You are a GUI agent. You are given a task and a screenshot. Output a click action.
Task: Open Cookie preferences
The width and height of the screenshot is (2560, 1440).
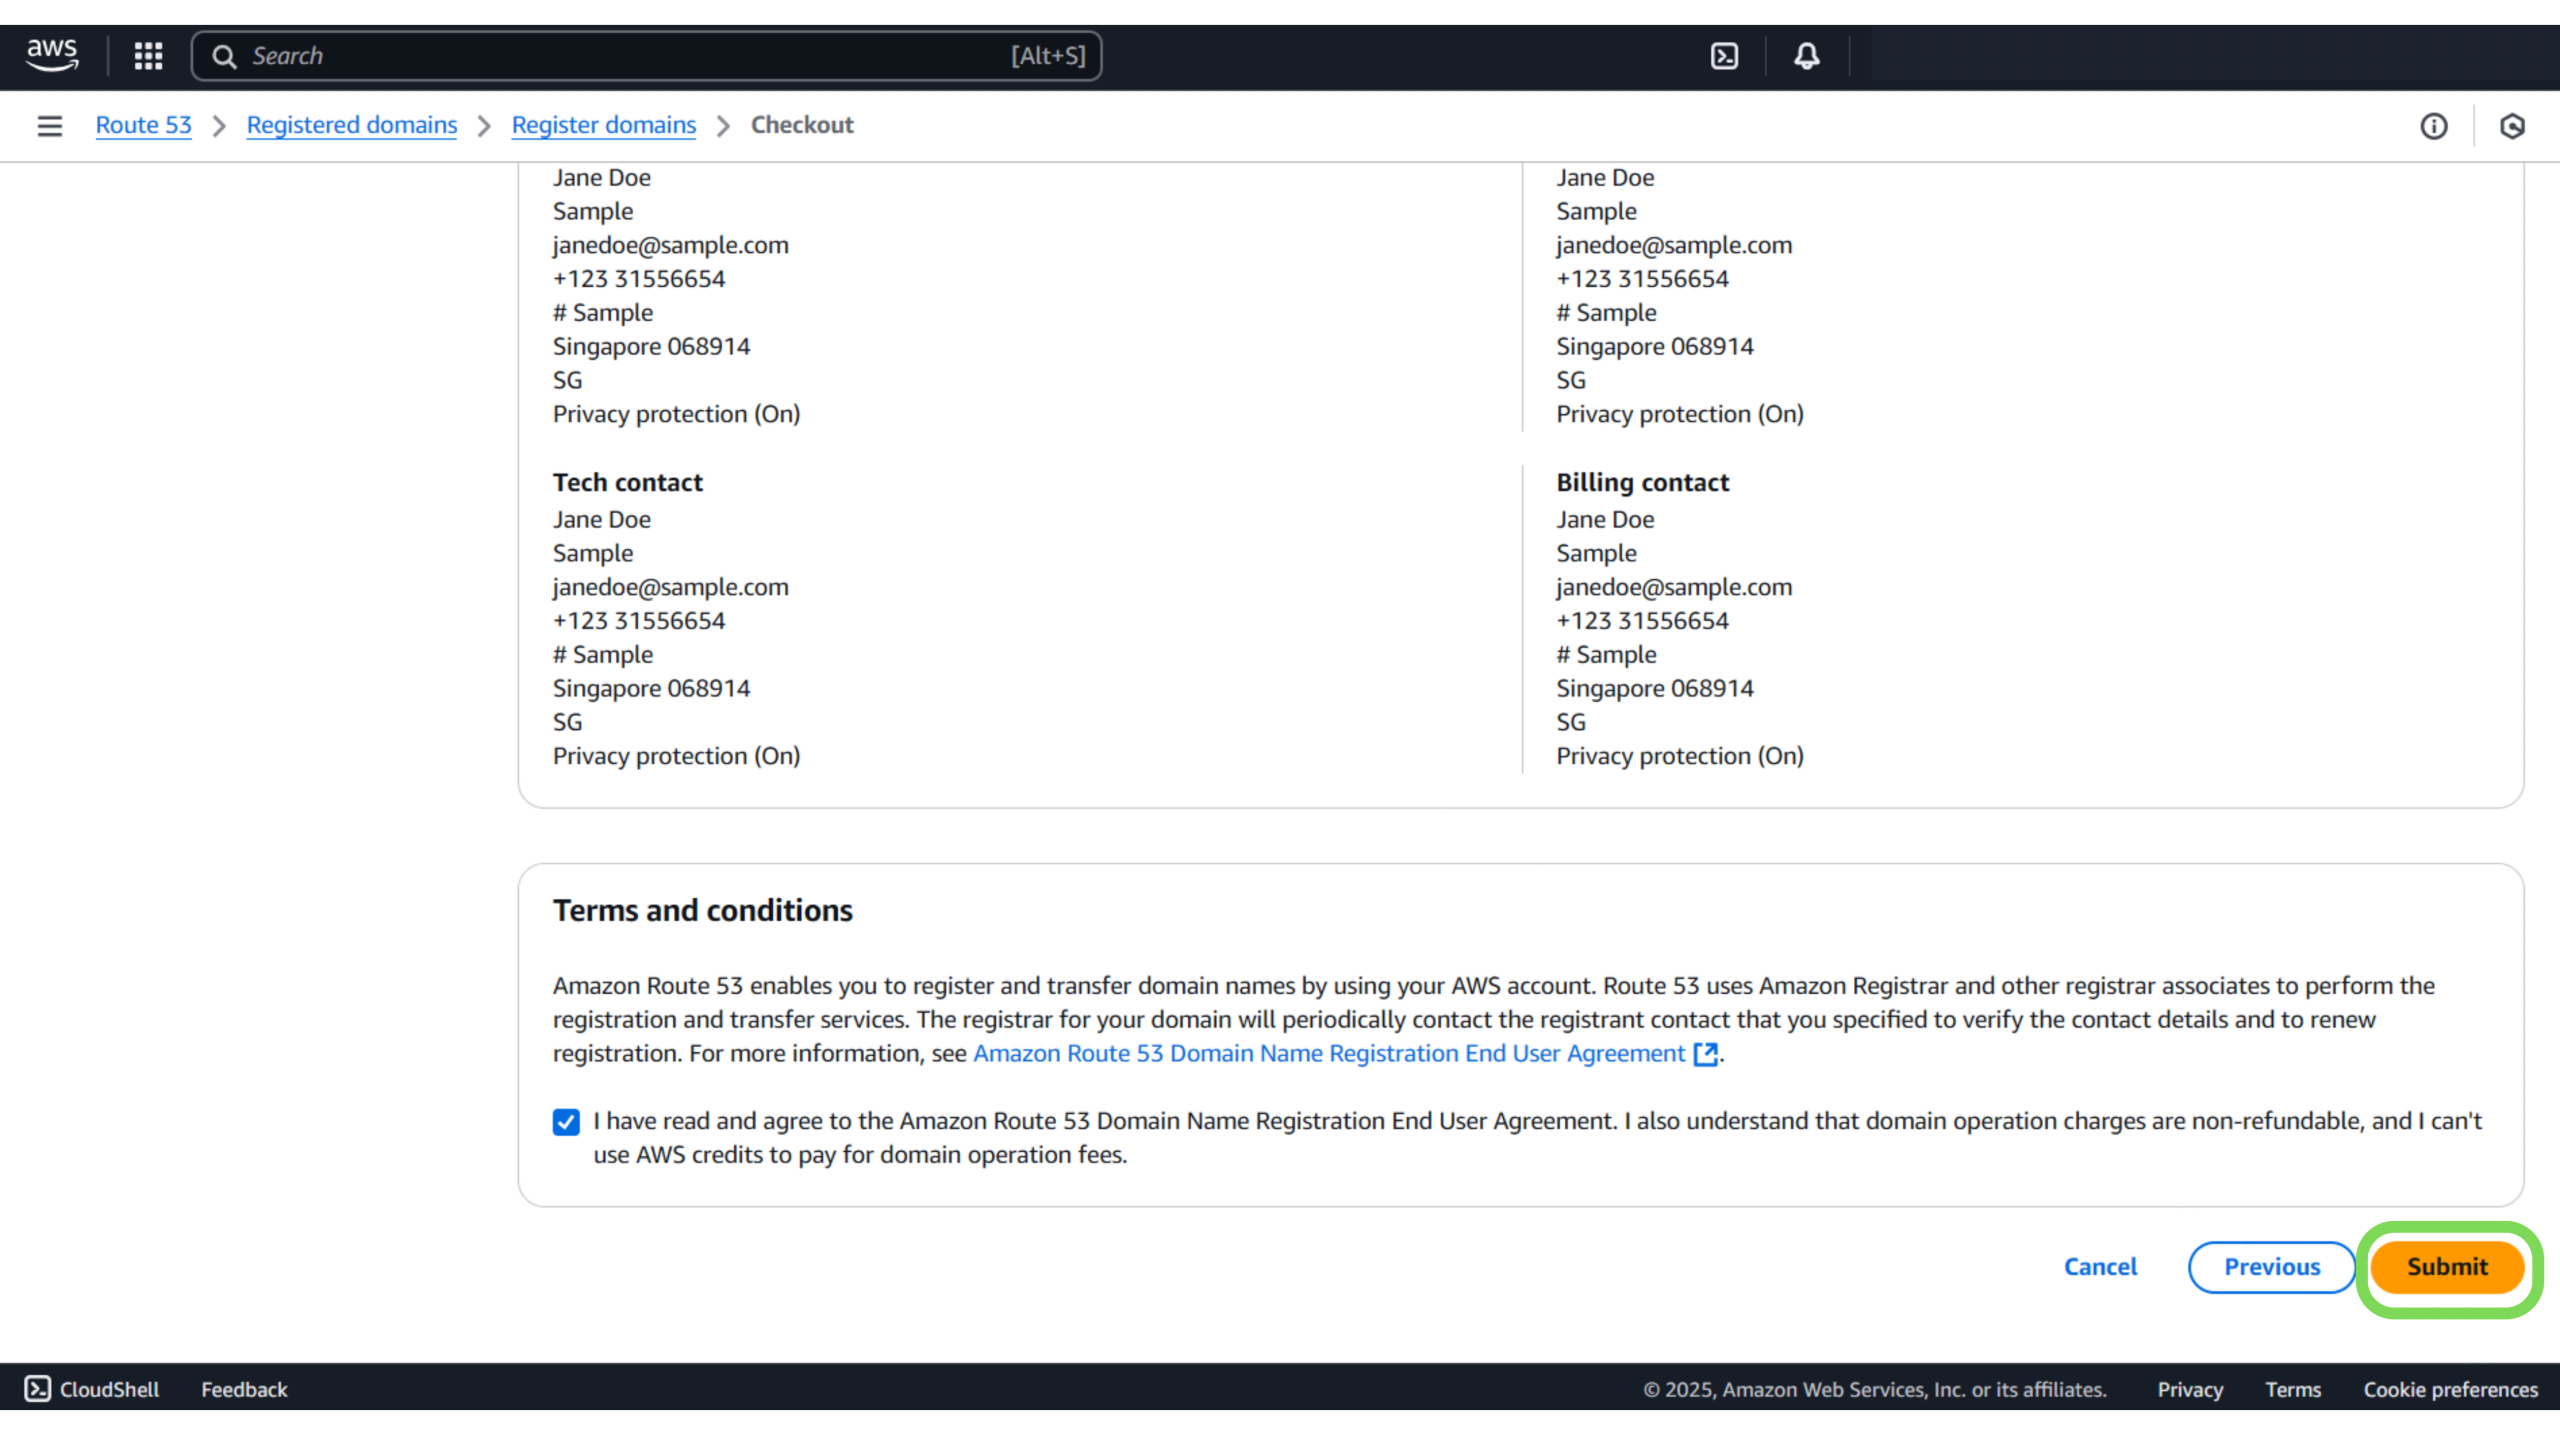pyautogui.click(x=2450, y=1389)
